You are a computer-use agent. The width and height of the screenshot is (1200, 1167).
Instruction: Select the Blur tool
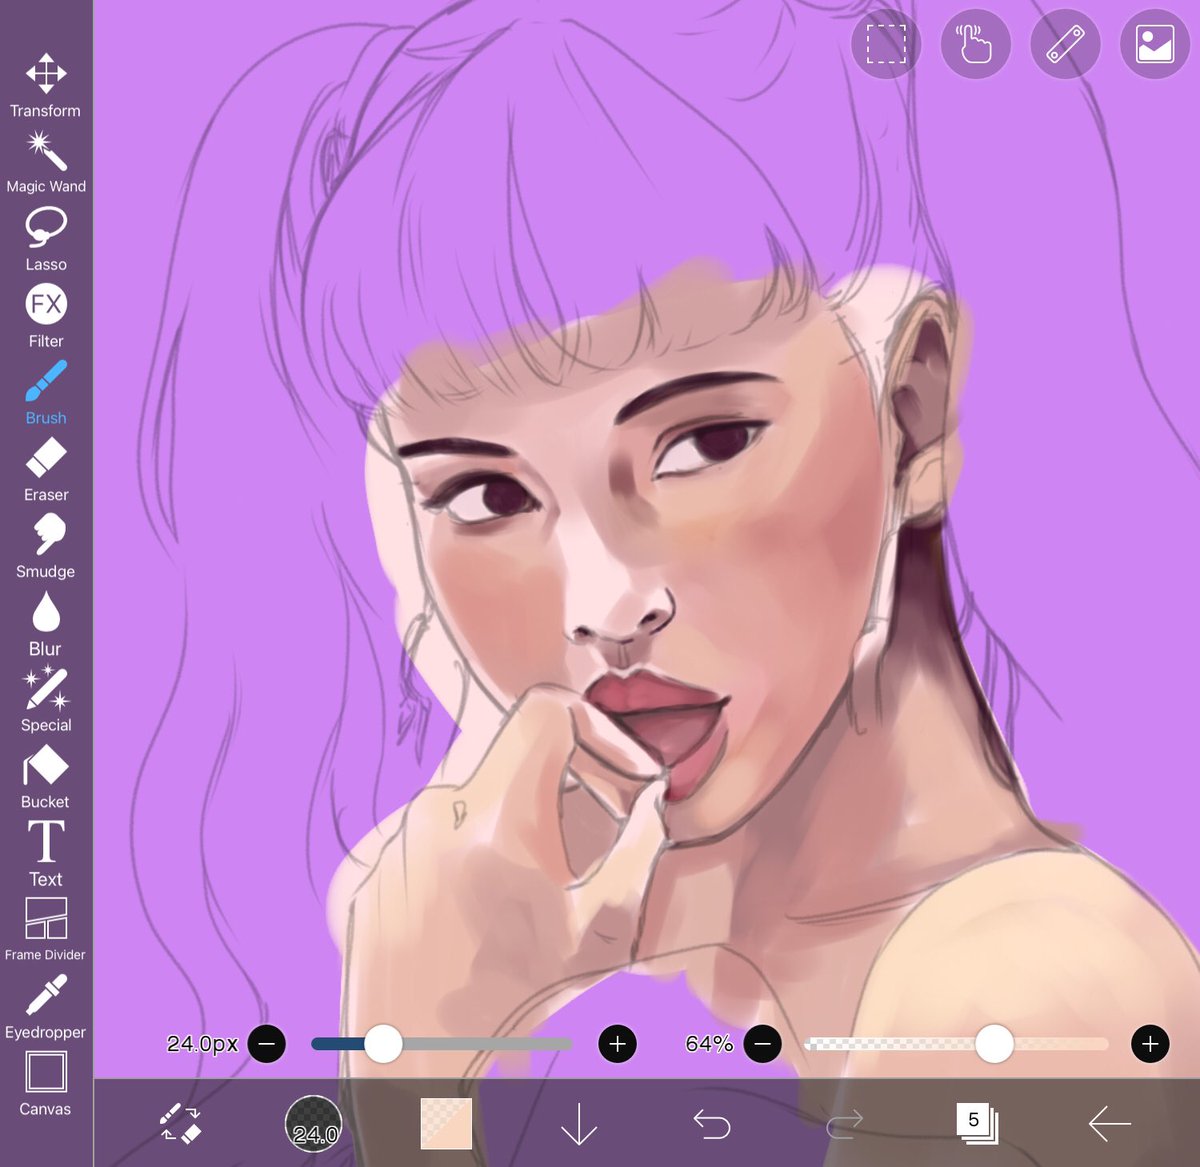(x=46, y=624)
